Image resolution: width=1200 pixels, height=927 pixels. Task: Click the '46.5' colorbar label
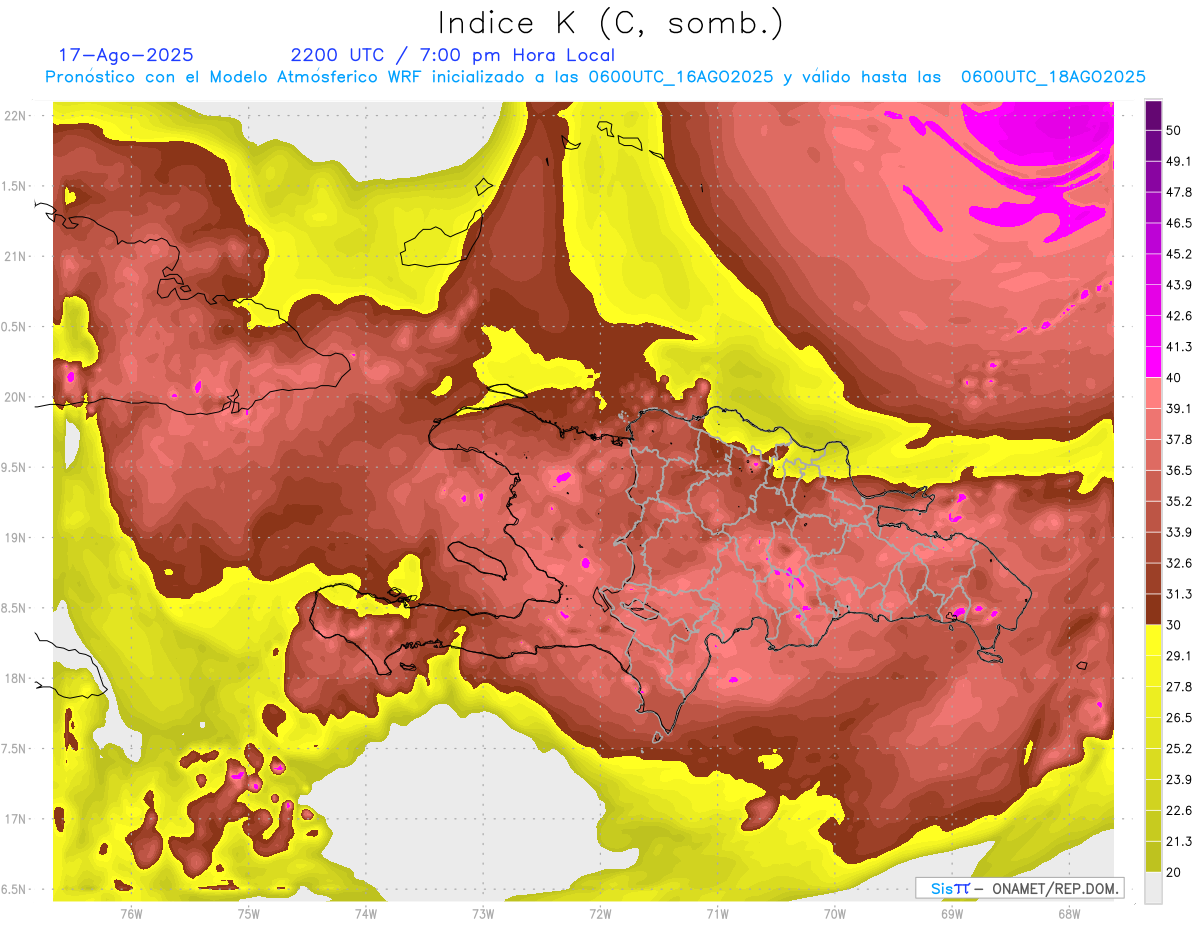point(1179,223)
